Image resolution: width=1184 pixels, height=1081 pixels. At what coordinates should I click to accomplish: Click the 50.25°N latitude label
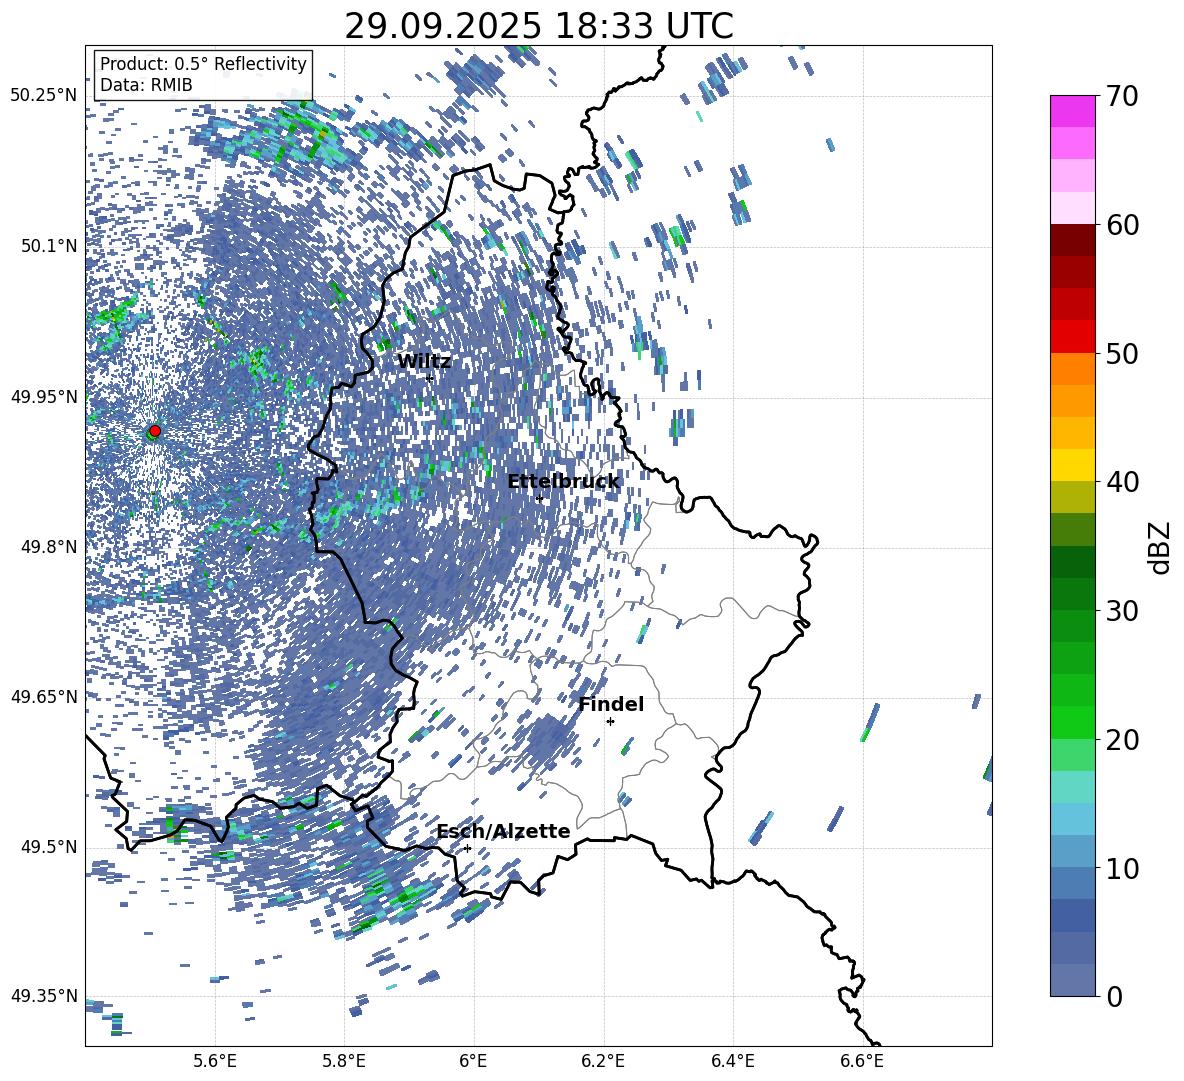[44, 96]
